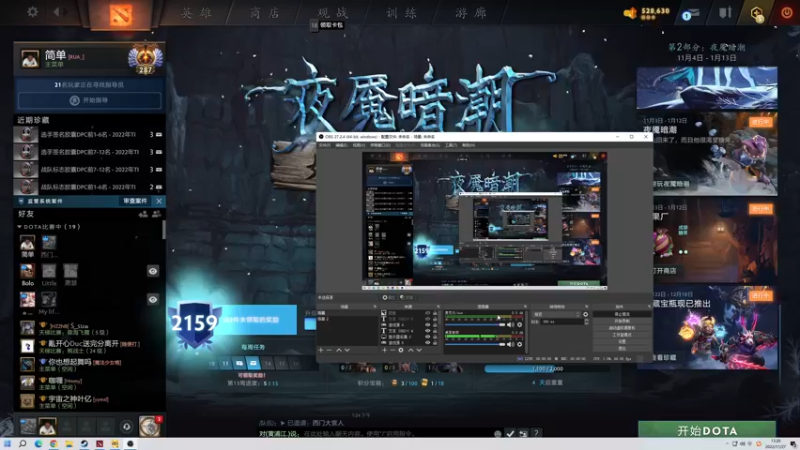Click the gold shards balance icon

coord(631,13)
